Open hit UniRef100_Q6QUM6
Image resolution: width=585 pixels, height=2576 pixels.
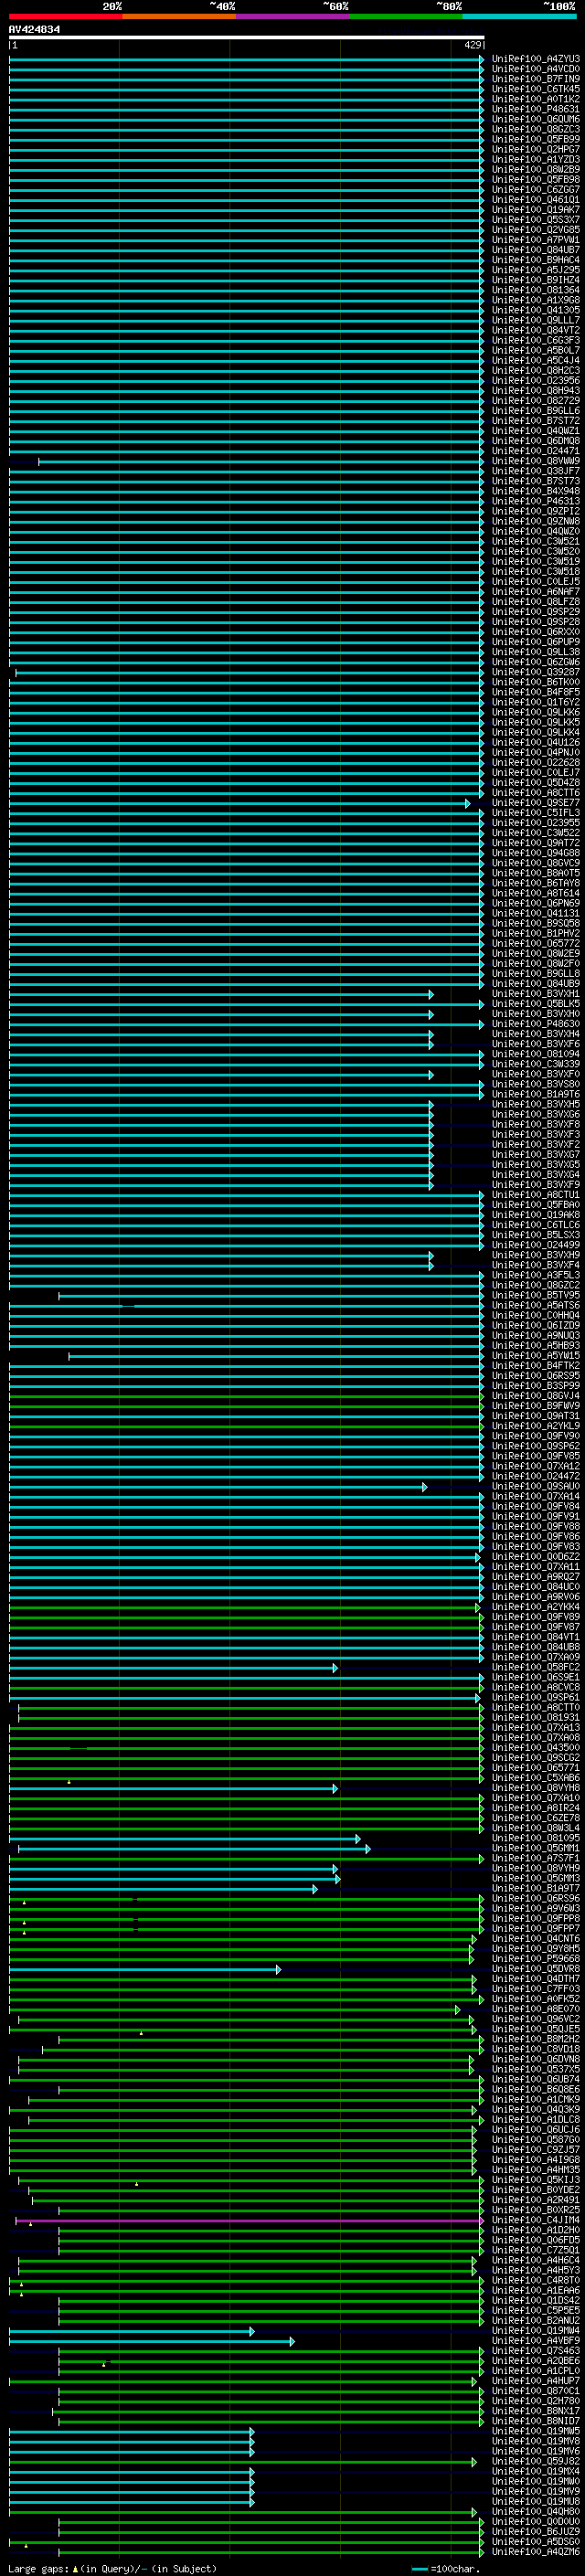536,119
